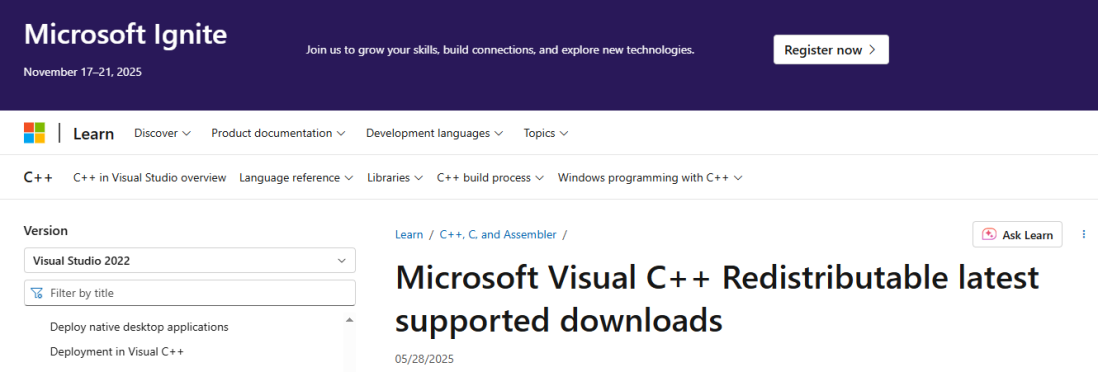Open the Topics dropdown

545,133
